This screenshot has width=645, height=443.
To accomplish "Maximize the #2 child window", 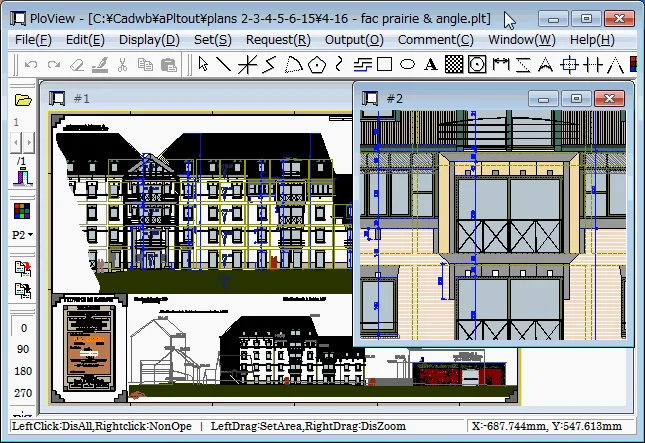I will point(576,99).
